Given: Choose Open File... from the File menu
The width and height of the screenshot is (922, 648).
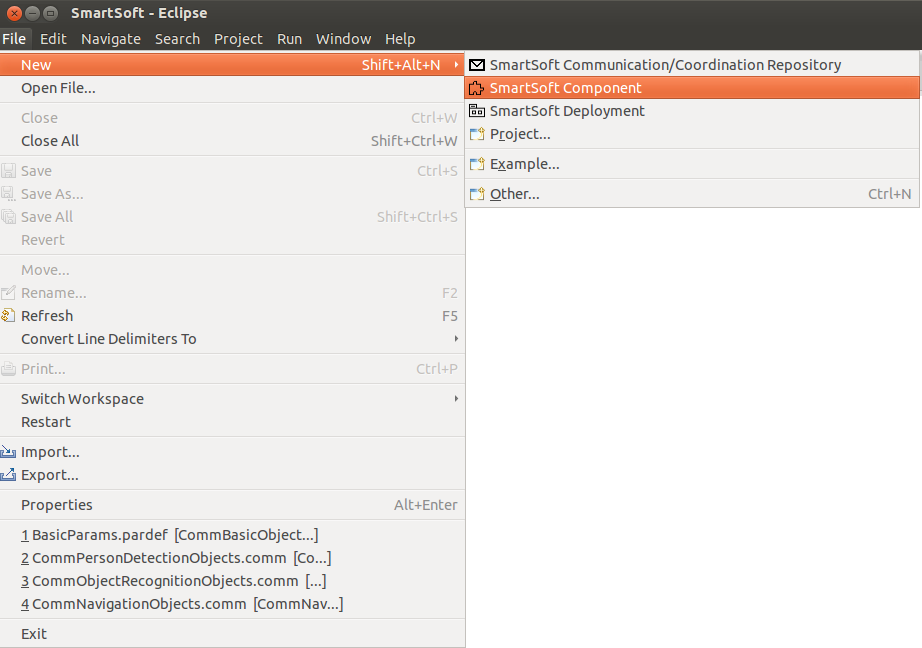Looking at the screenshot, I should (x=232, y=88).
